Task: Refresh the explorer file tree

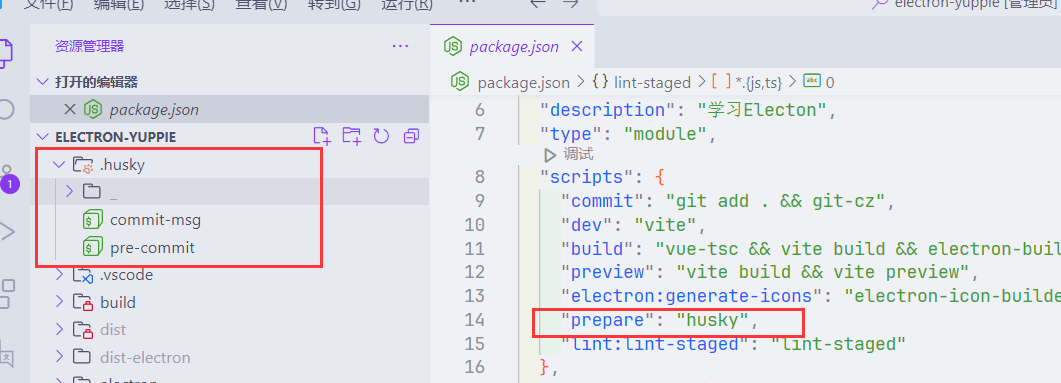Action: [381, 137]
